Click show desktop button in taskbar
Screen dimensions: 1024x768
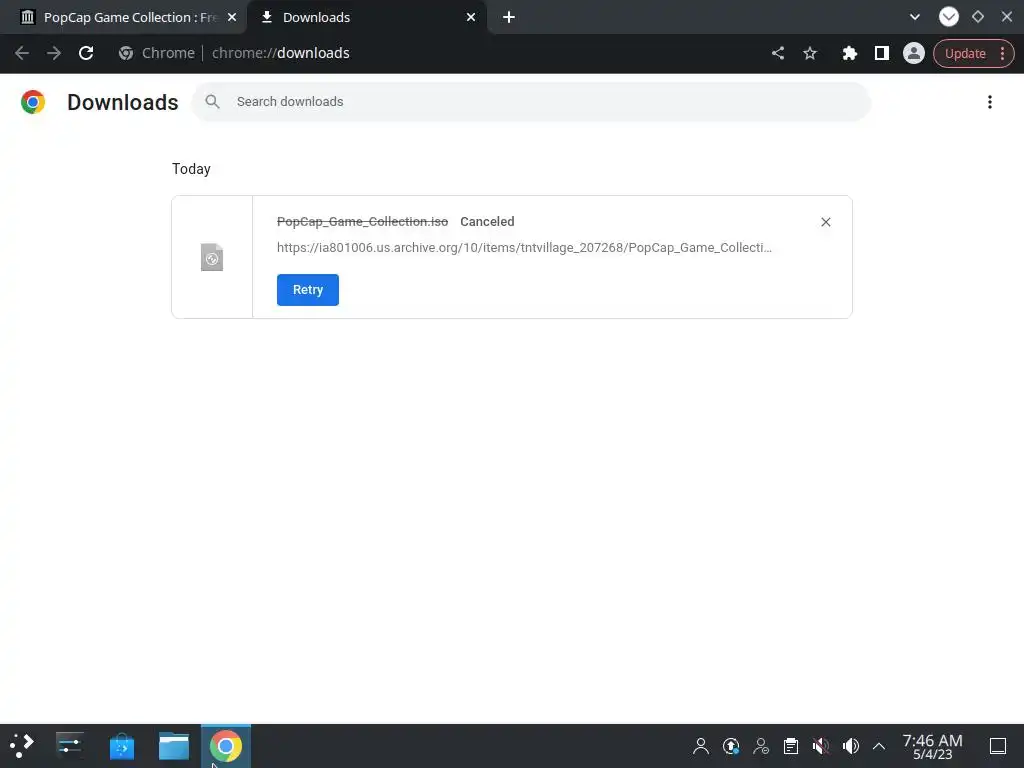pos(998,746)
